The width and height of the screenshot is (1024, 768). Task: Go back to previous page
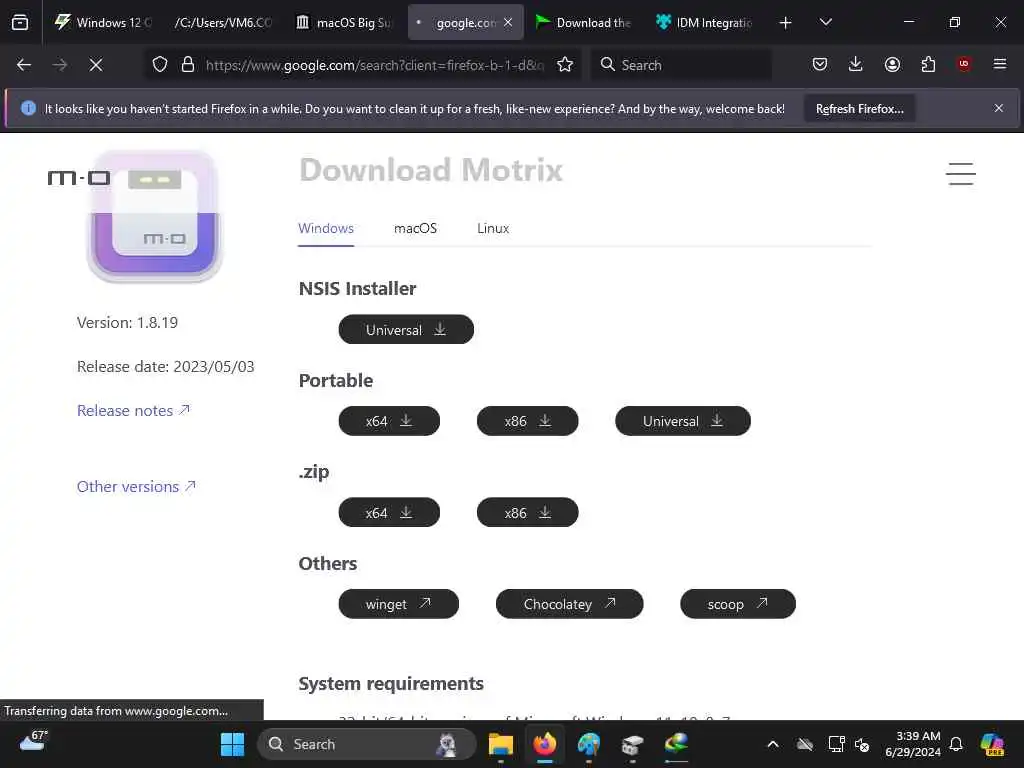tap(24, 65)
